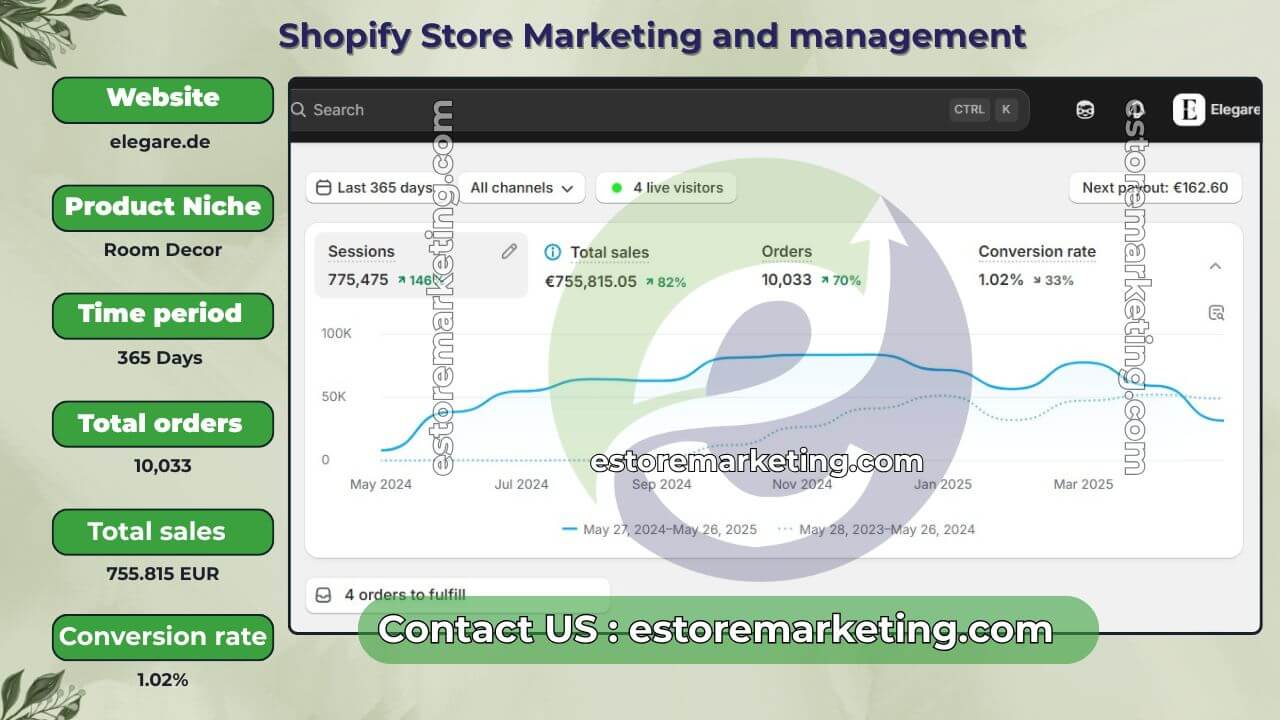Click the calendar icon in date button
The width and height of the screenshot is (1280, 720).
(323, 188)
